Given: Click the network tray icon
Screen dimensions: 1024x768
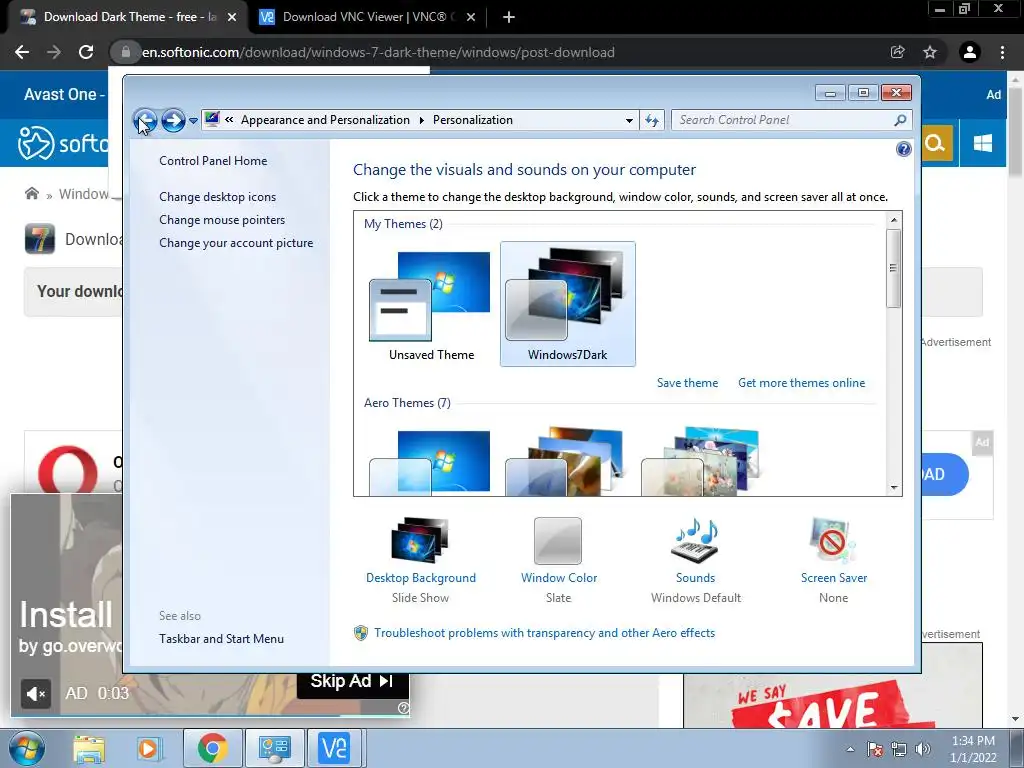Looking at the screenshot, I should 899,749.
